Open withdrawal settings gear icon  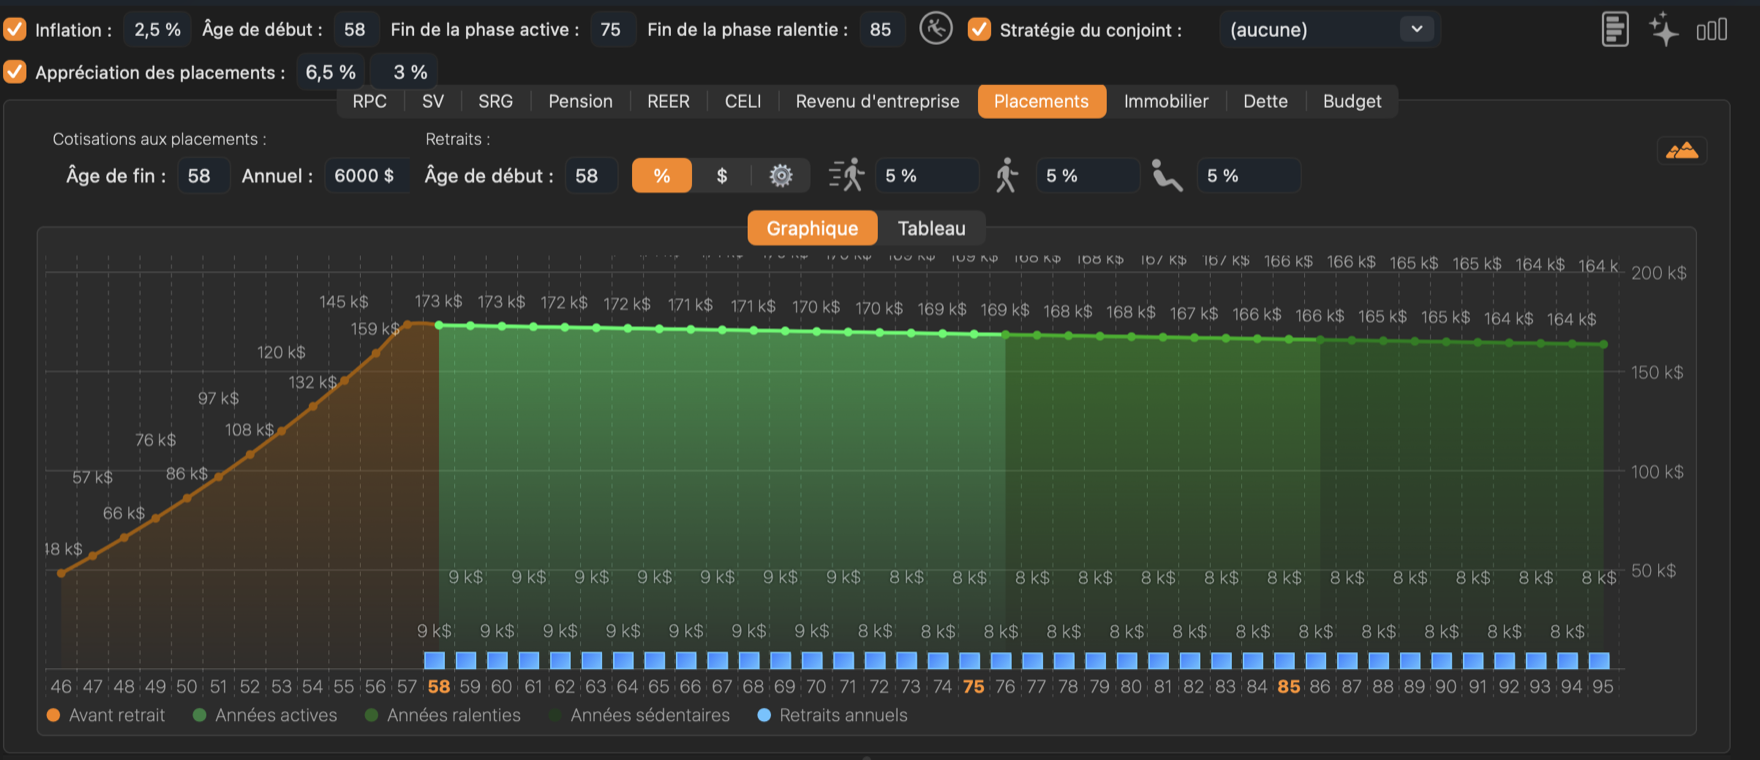781,176
